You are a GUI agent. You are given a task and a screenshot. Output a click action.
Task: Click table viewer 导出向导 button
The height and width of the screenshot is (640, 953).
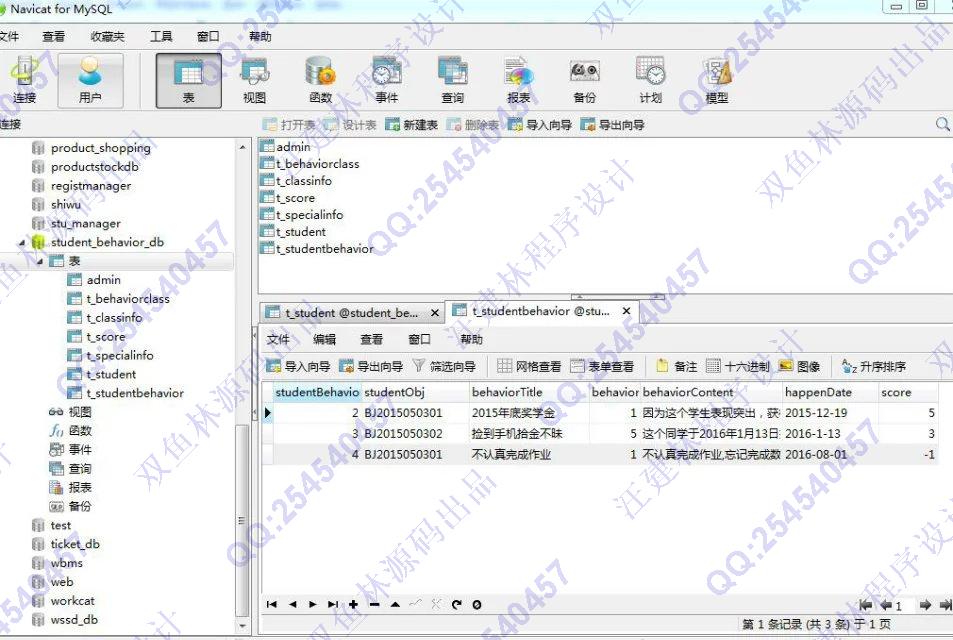(371, 366)
